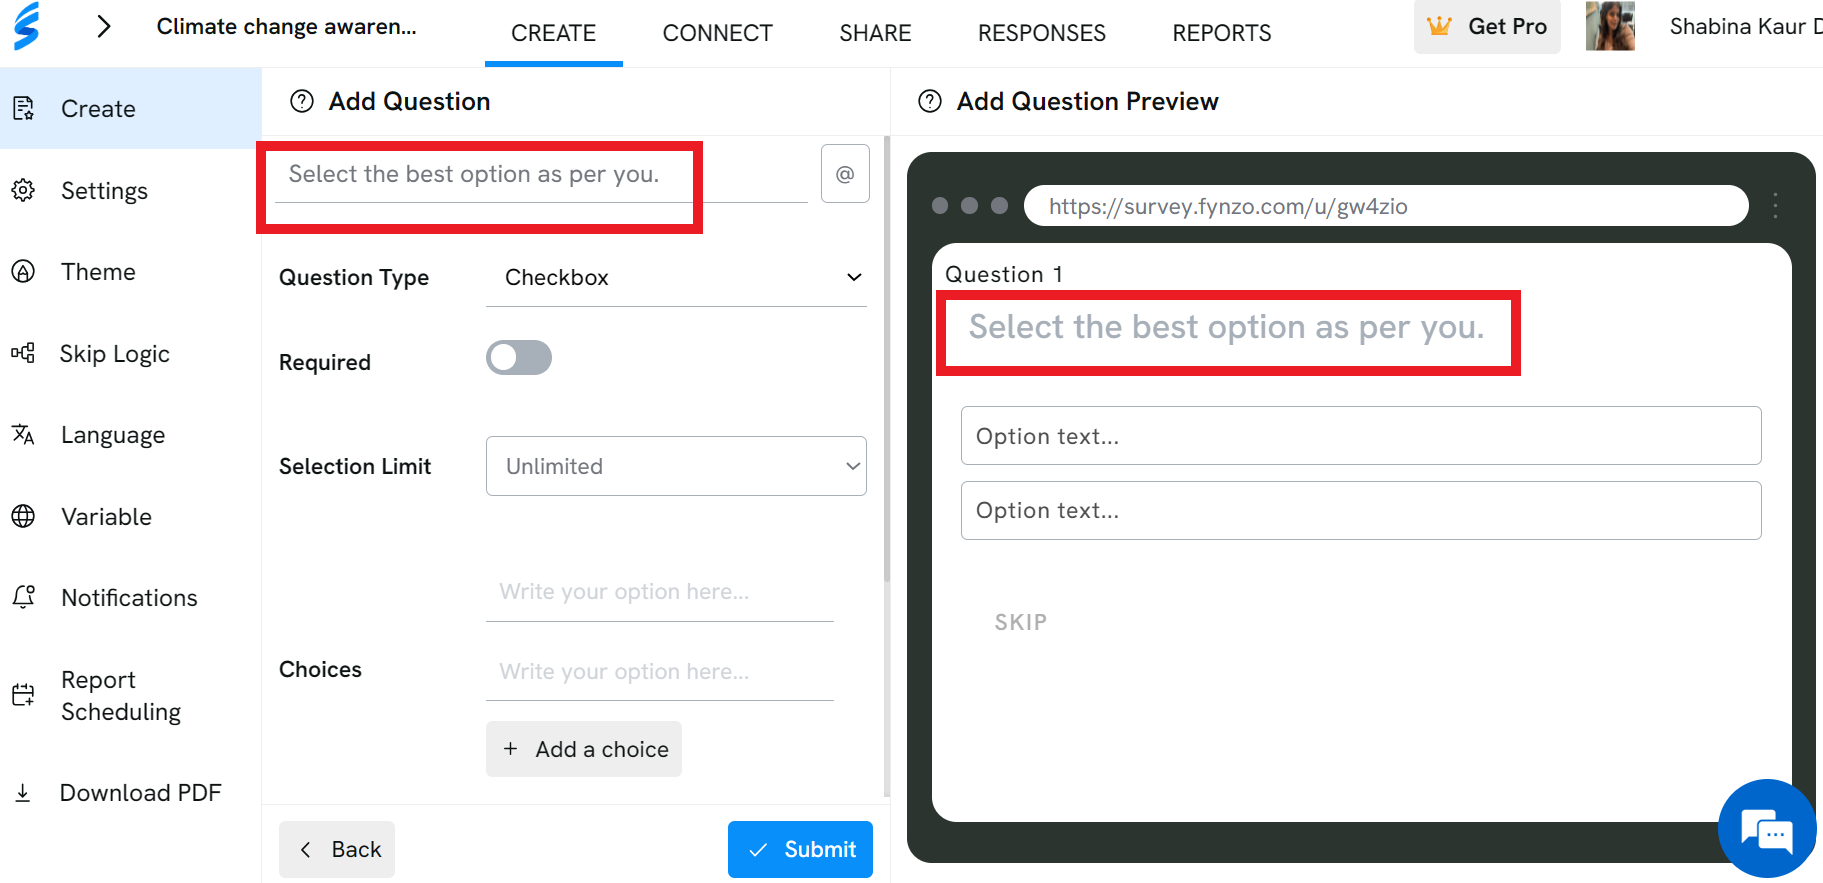1823x883 pixels.
Task: Open the live chat bubble
Action: tap(1767, 829)
